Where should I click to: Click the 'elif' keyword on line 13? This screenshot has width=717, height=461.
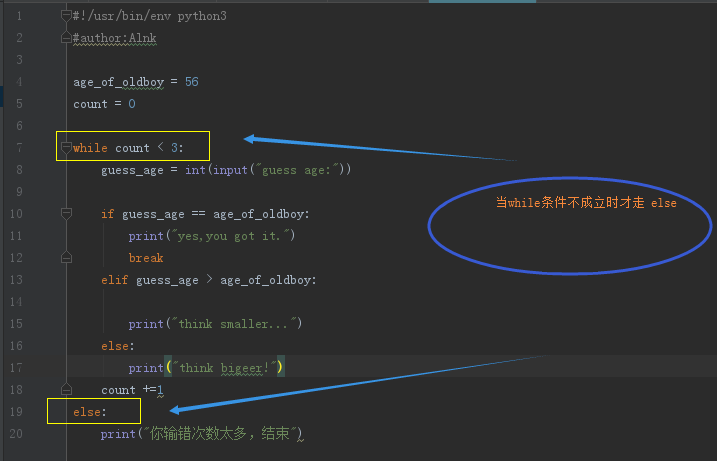point(114,279)
